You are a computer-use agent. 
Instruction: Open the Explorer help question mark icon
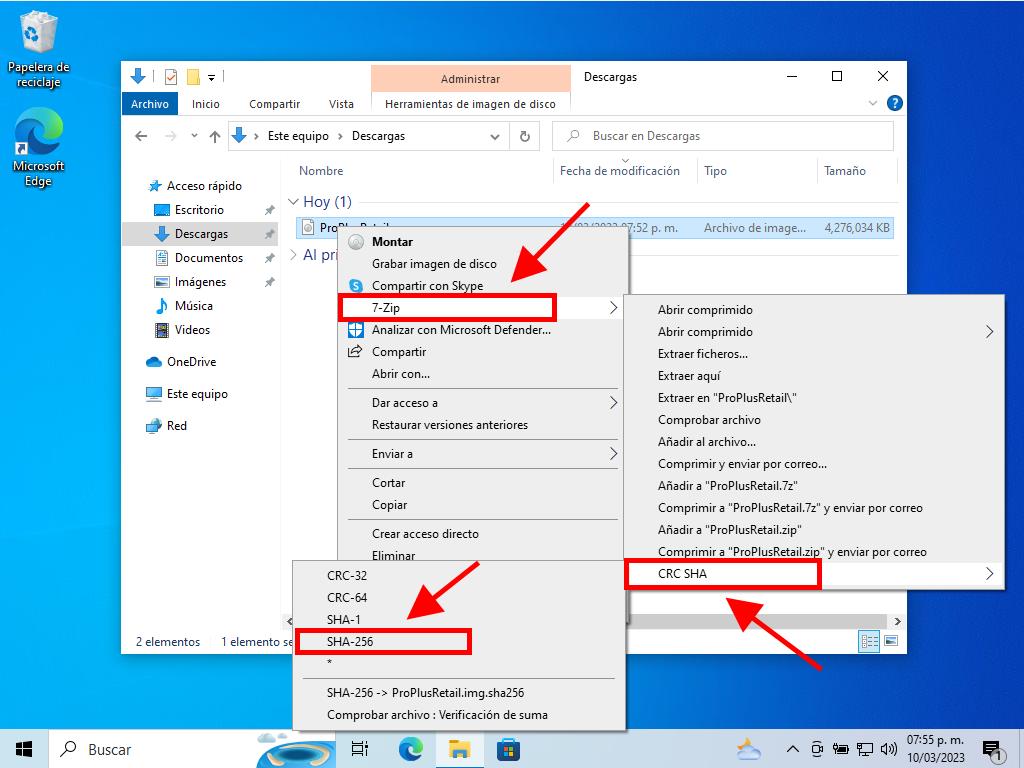(894, 103)
